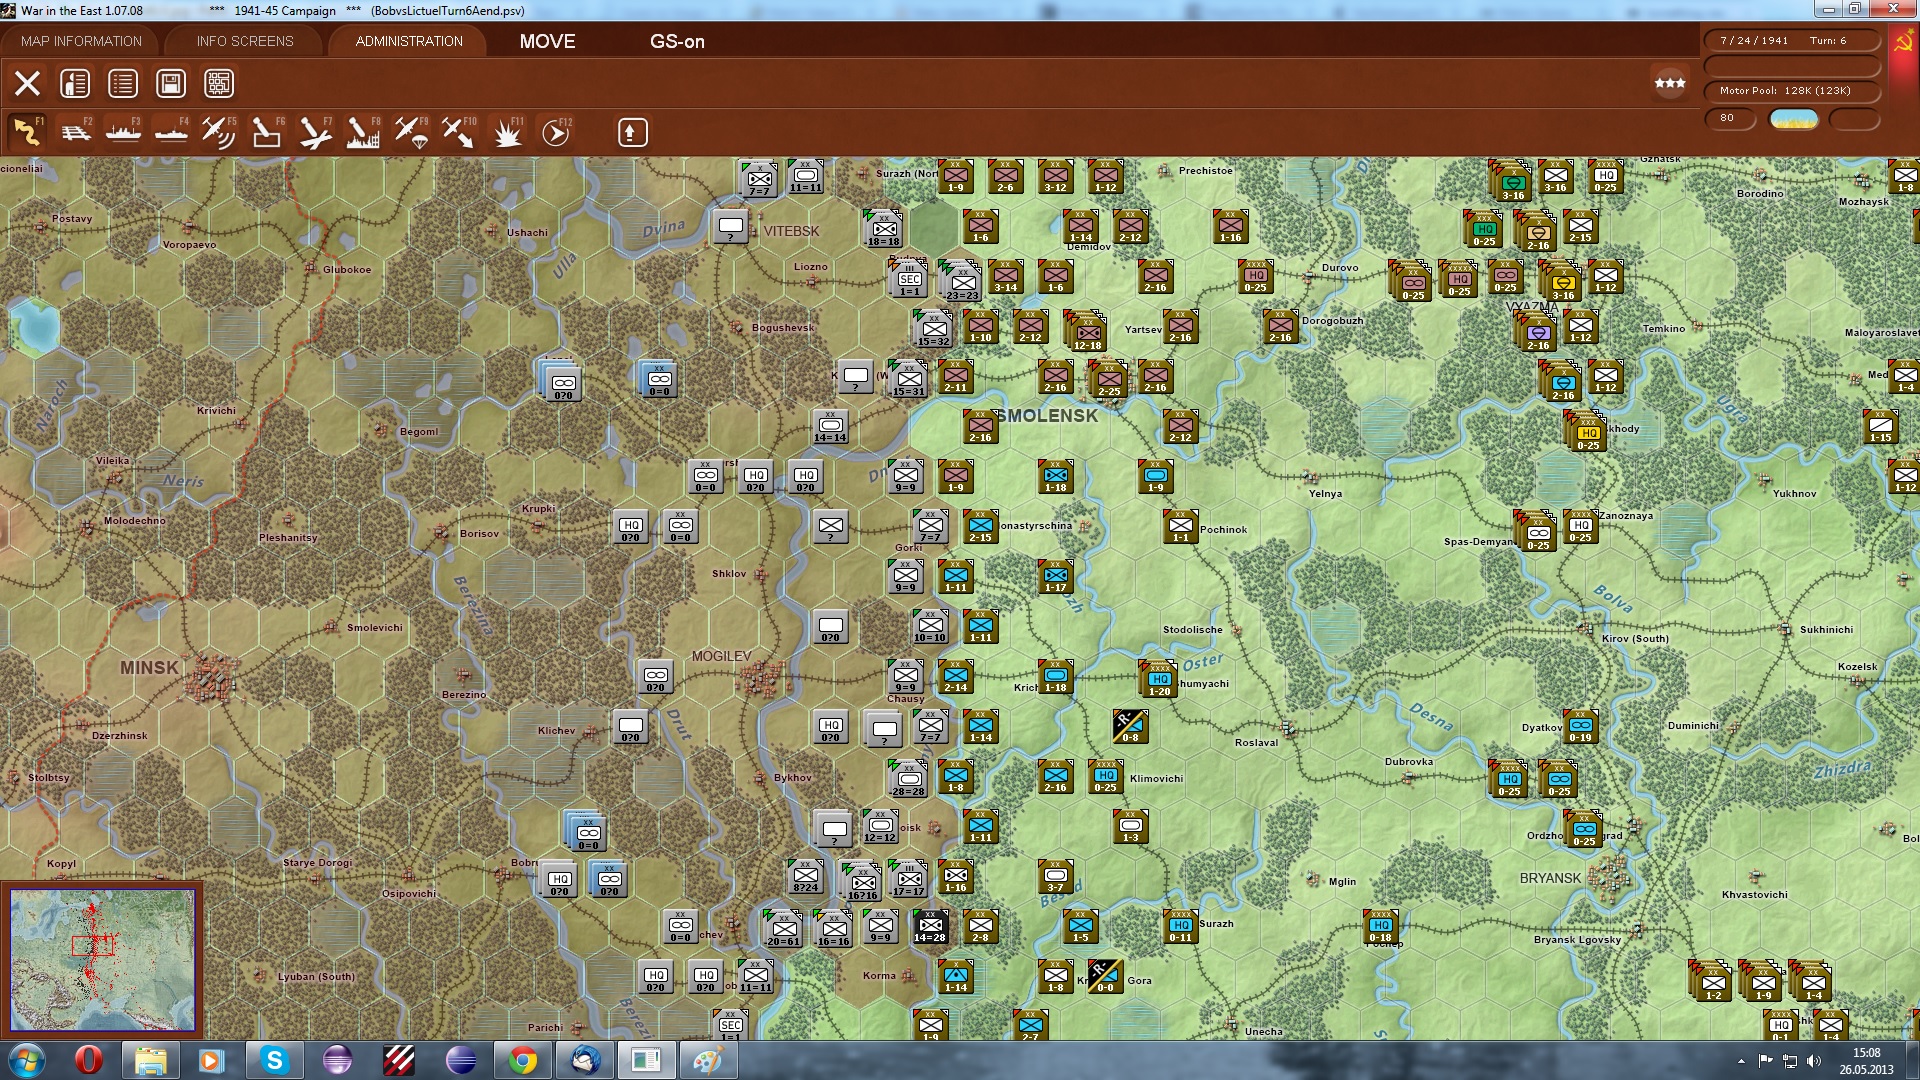Select the F7 bomb airfield mode icon
This screenshot has width=1920, height=1080.
click(315, 132)
